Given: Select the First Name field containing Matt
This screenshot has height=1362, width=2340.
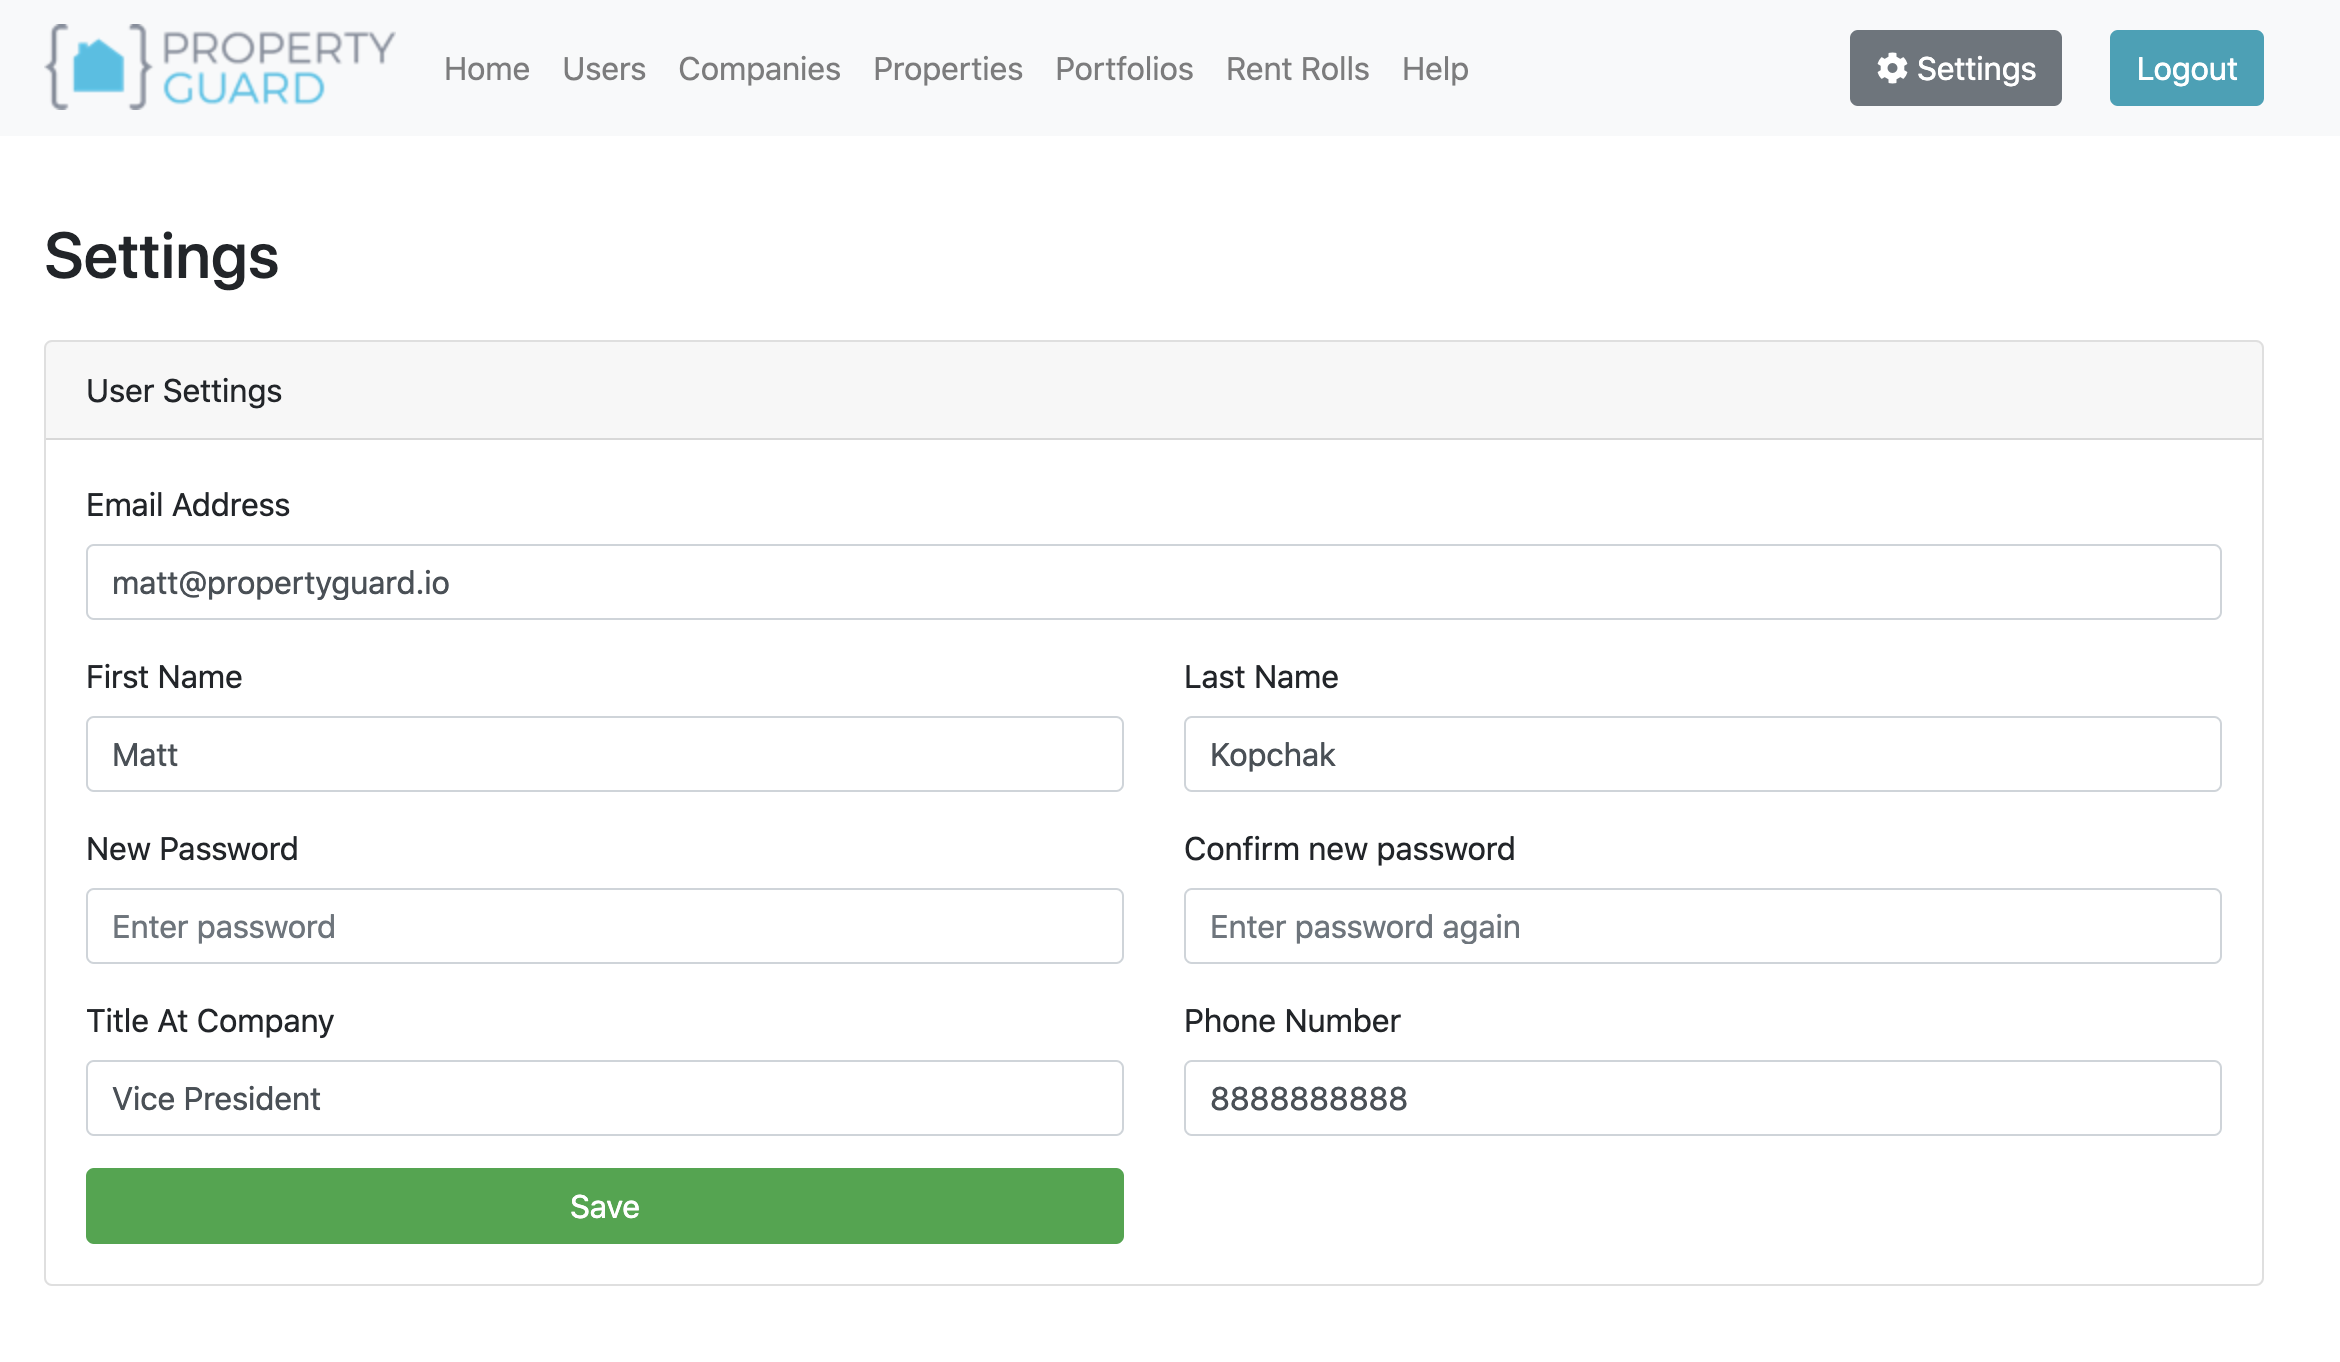Looking at the screenshot, I should point(603,754).
